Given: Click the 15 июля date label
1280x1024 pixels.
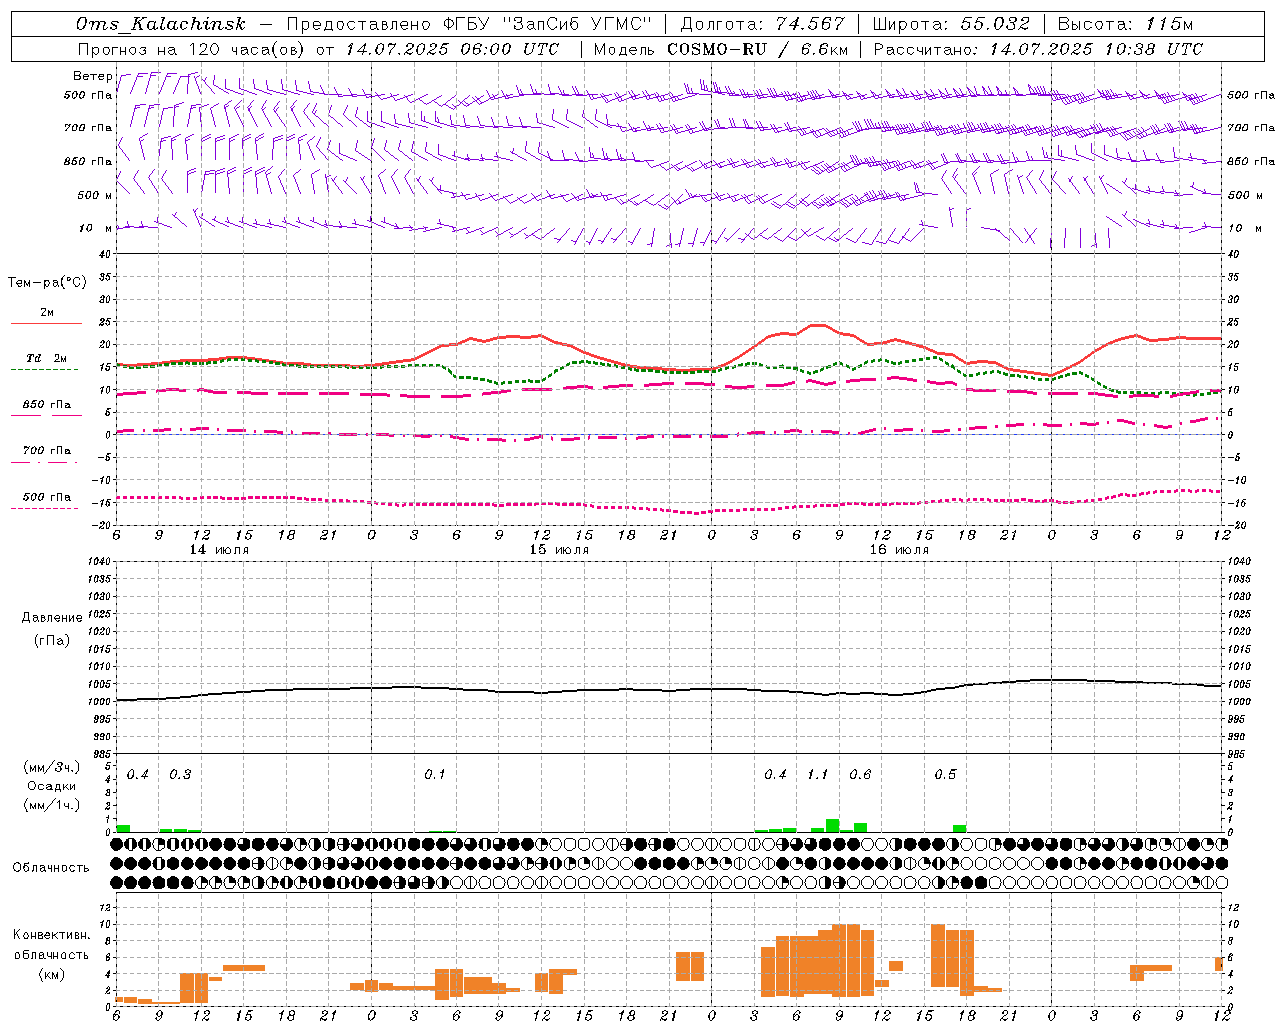Looking at the screenshot, I should coord(559,550).
